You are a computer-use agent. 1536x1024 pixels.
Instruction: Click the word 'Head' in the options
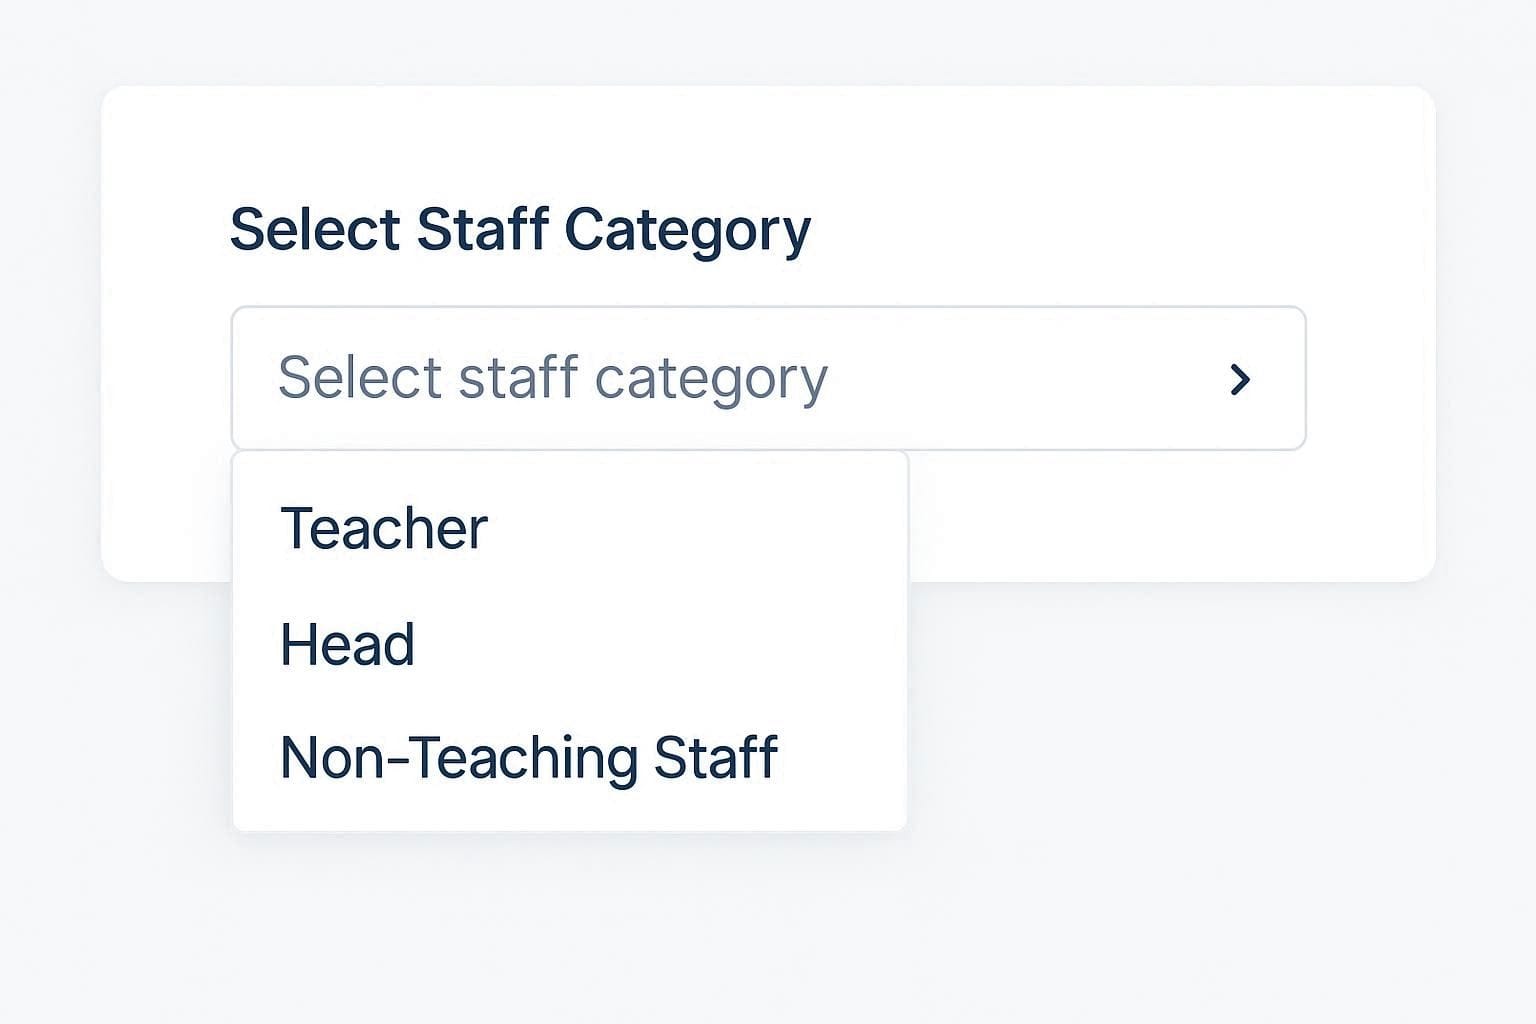347,644
